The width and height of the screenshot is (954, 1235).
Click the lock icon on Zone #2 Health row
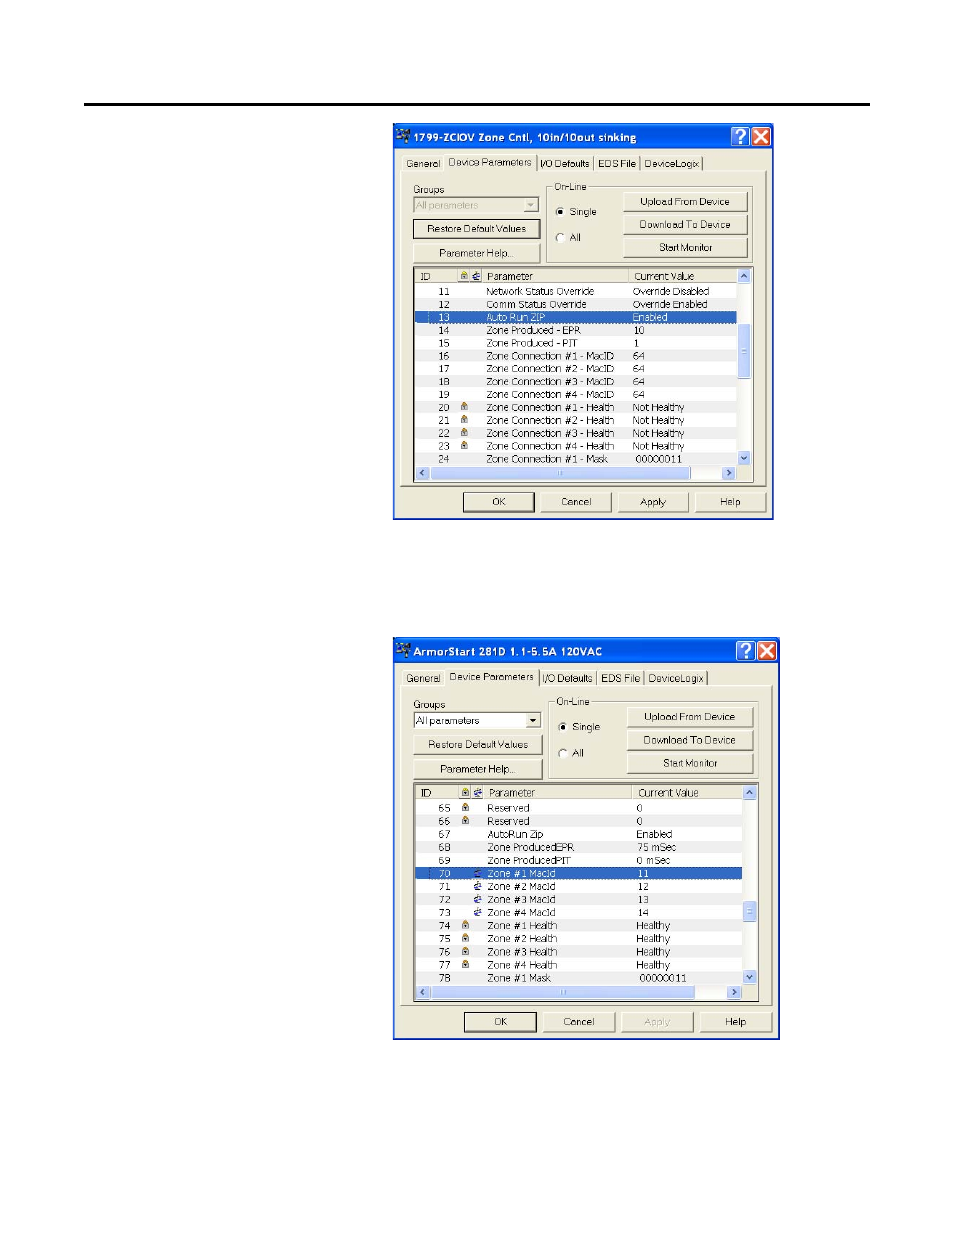465,938
